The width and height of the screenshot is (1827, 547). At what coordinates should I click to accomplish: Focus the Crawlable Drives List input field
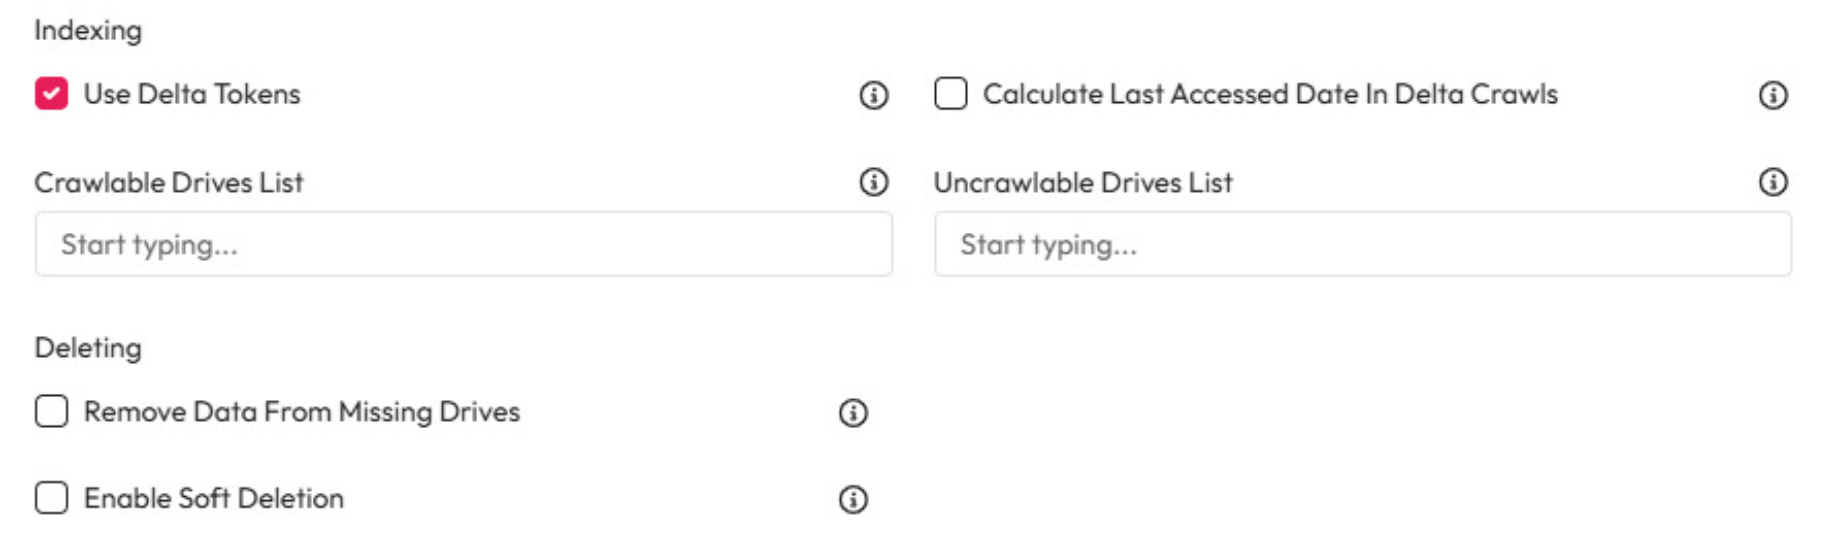point(463,244)
